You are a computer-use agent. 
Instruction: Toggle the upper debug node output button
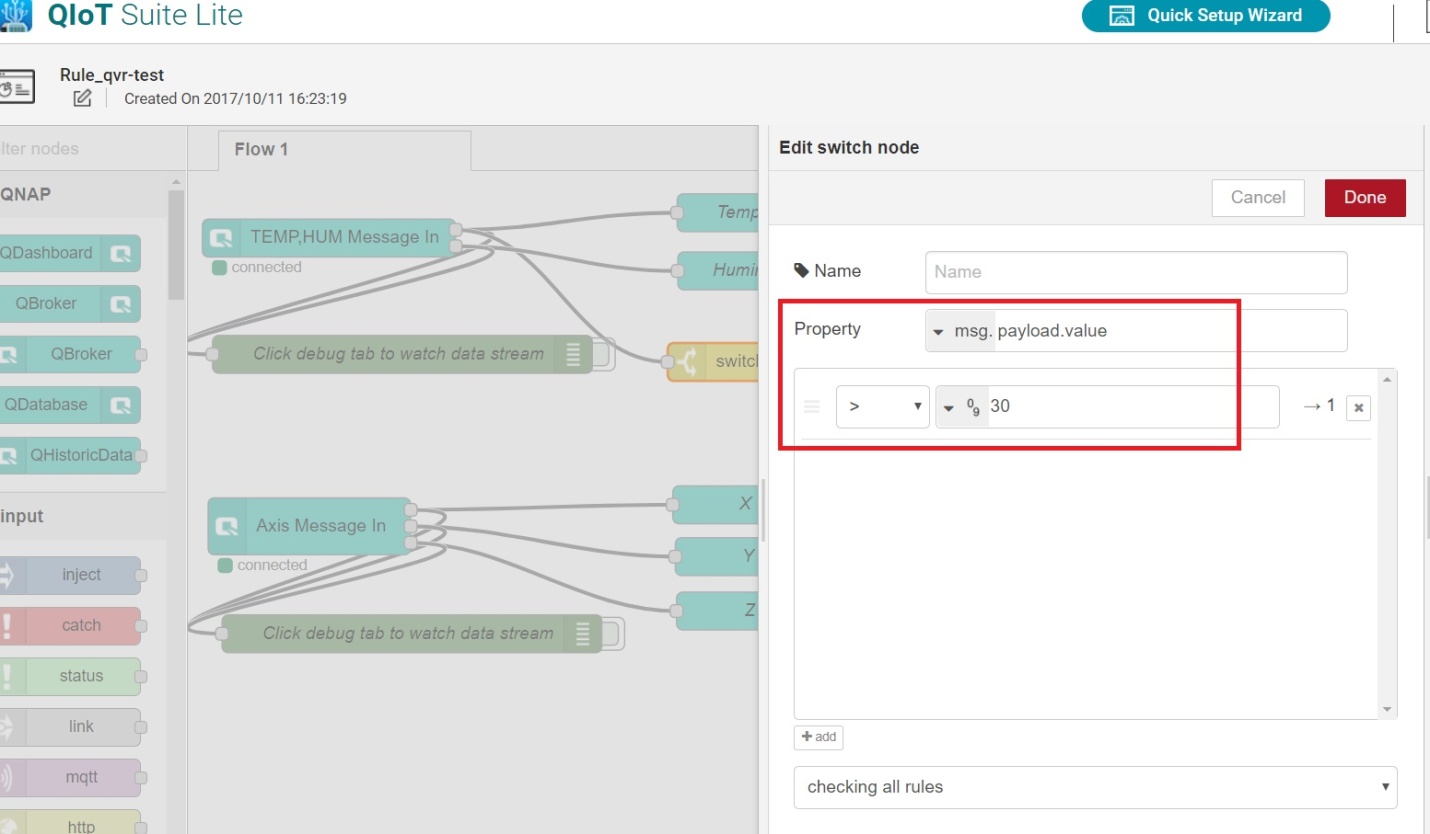pos(603,354)
